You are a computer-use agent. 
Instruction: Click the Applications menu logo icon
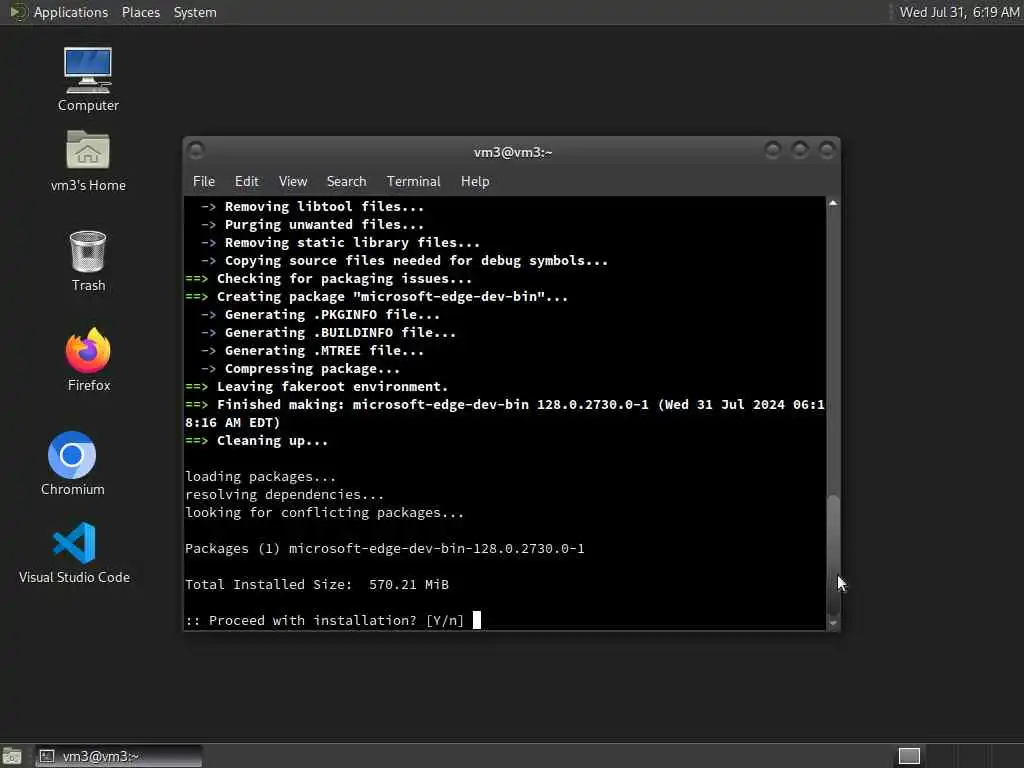pos(18,12)
